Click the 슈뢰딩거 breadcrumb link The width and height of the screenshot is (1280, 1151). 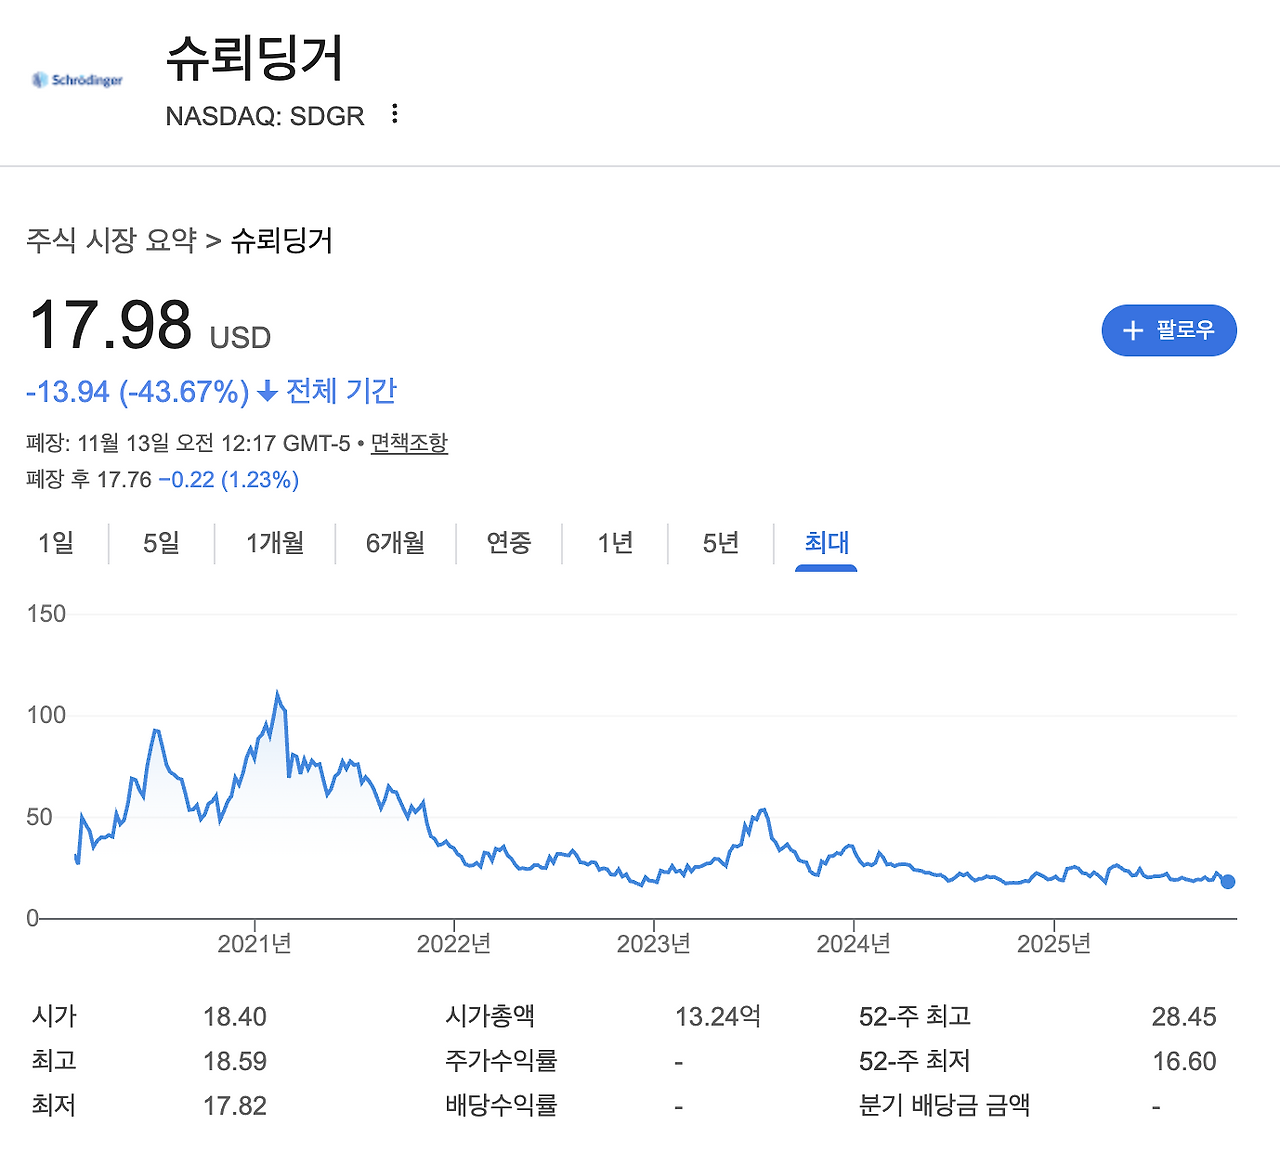point(283,241)
